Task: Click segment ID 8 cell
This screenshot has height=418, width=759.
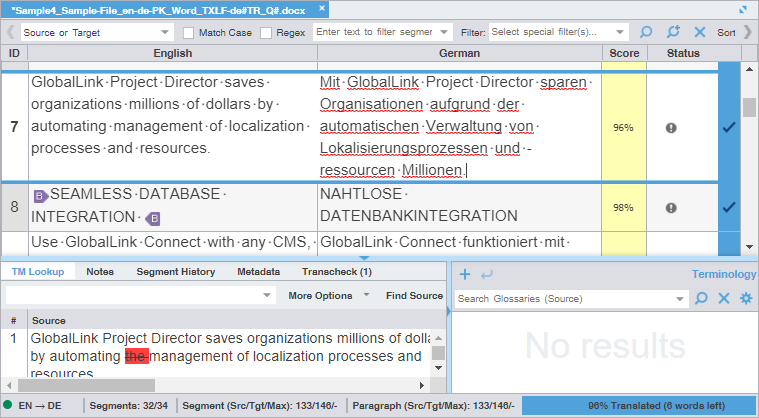Action: pos(15,207)
